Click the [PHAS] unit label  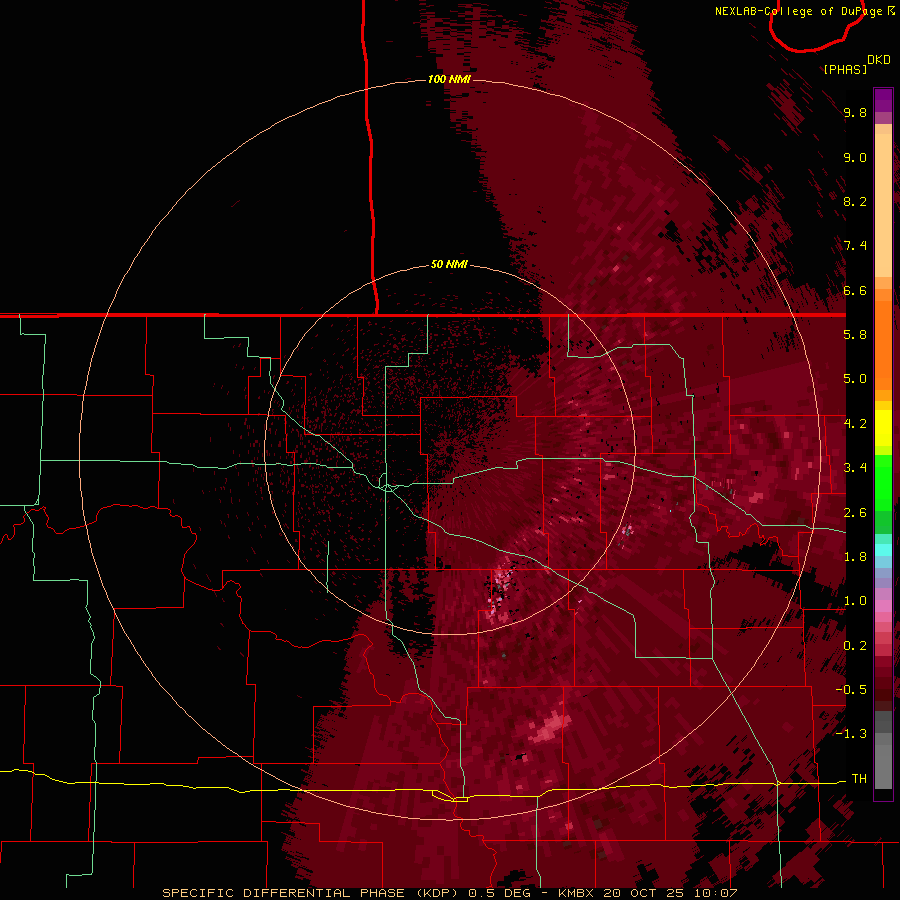tap(845, 69)
